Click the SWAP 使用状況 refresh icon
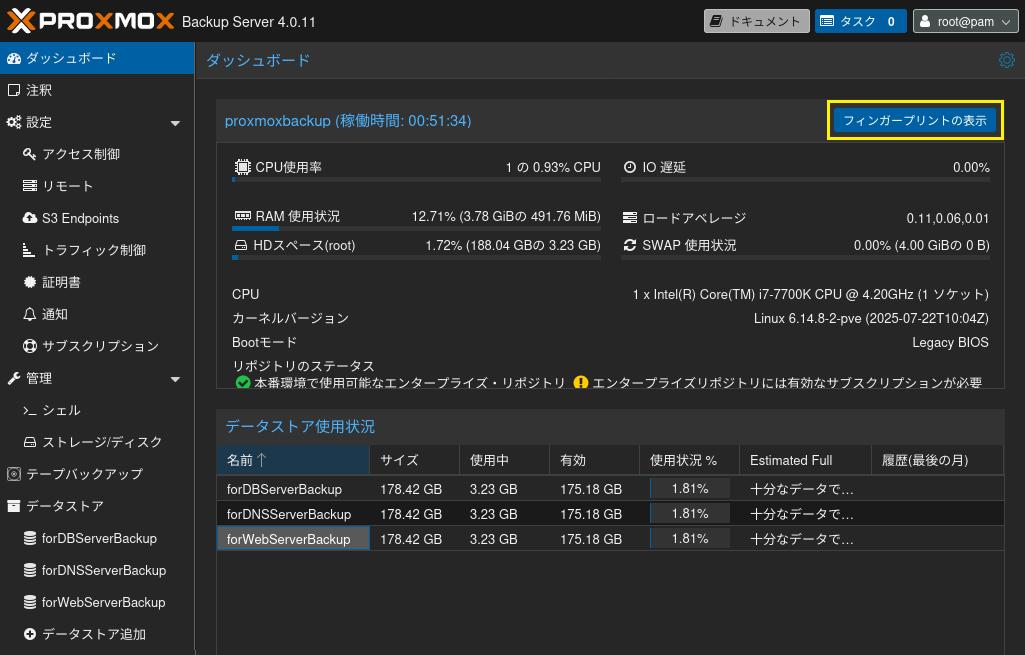 point(630,245)
